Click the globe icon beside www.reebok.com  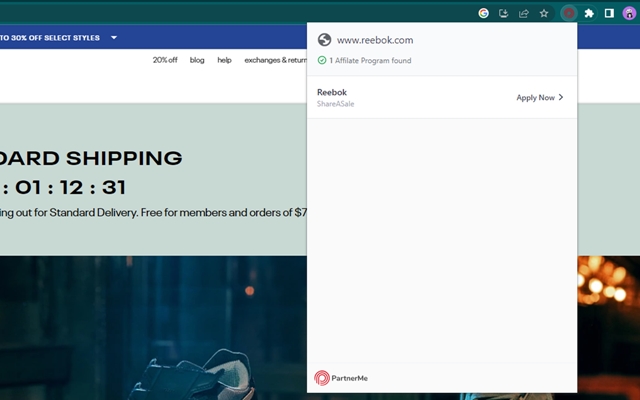pyautogui.click(x=323, y=40)
